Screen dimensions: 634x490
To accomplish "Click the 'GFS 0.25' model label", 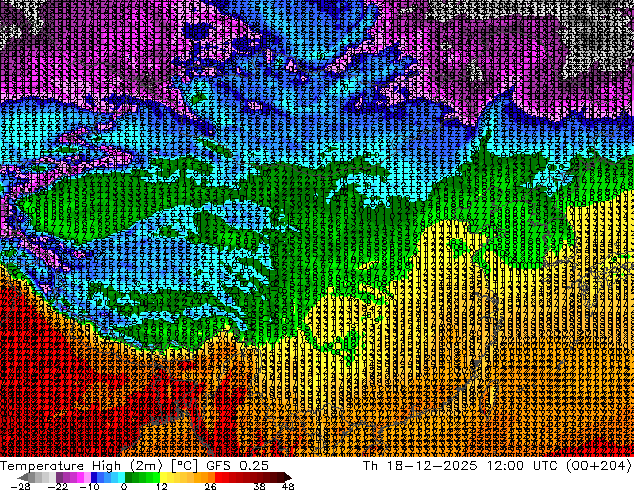I will click(237, 466).
